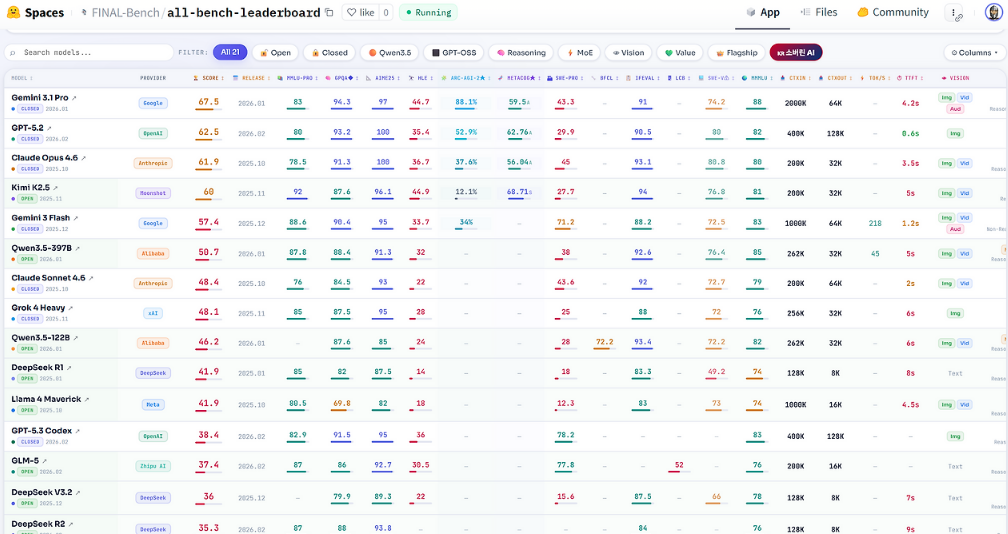Open Claude Opus 4.6 external link arrow
1008x534 pixels.
pos(84,157)
